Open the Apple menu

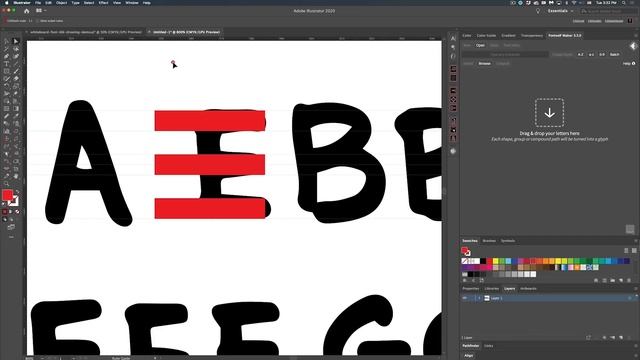[x=7, y=3]
